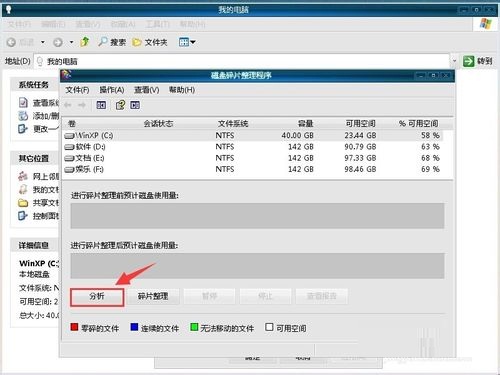Click the 容量 column header
The width and height of the screenshot is (500, 375).
pyautogui.click(x=306, y=124)
